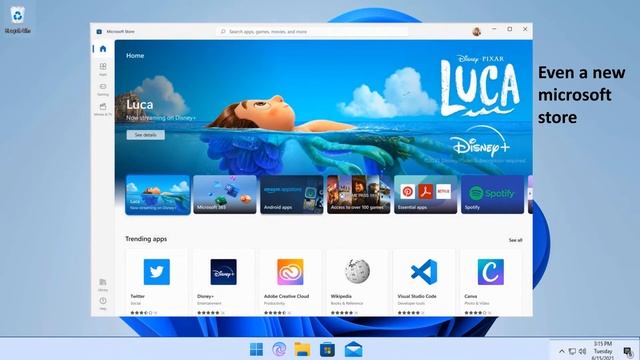Select the Luca carousel thumbnail

click(x=158, y=195)
